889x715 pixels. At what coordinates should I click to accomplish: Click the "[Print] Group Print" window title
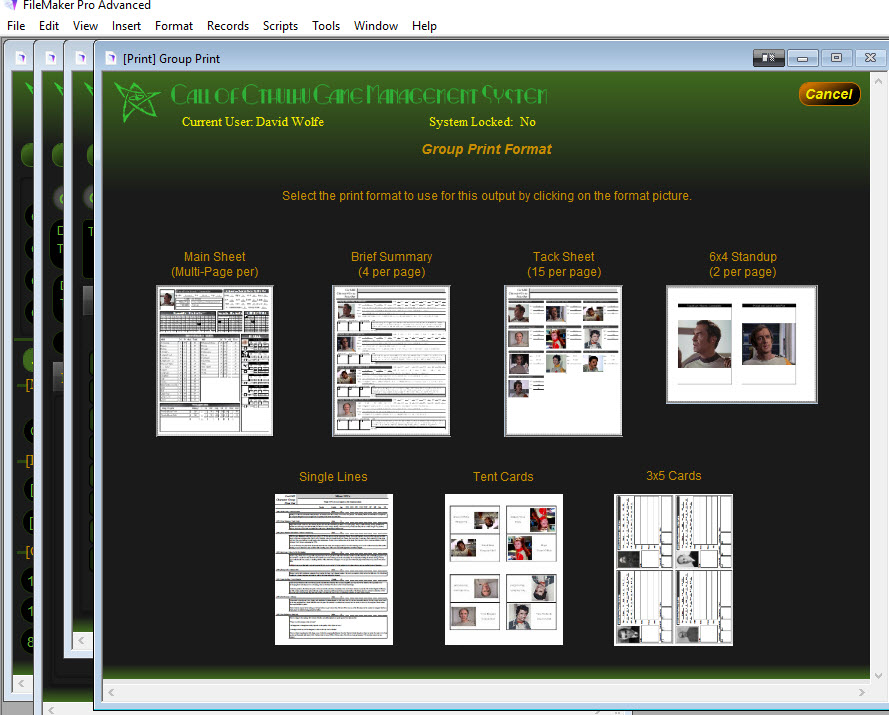coord(171,58)
